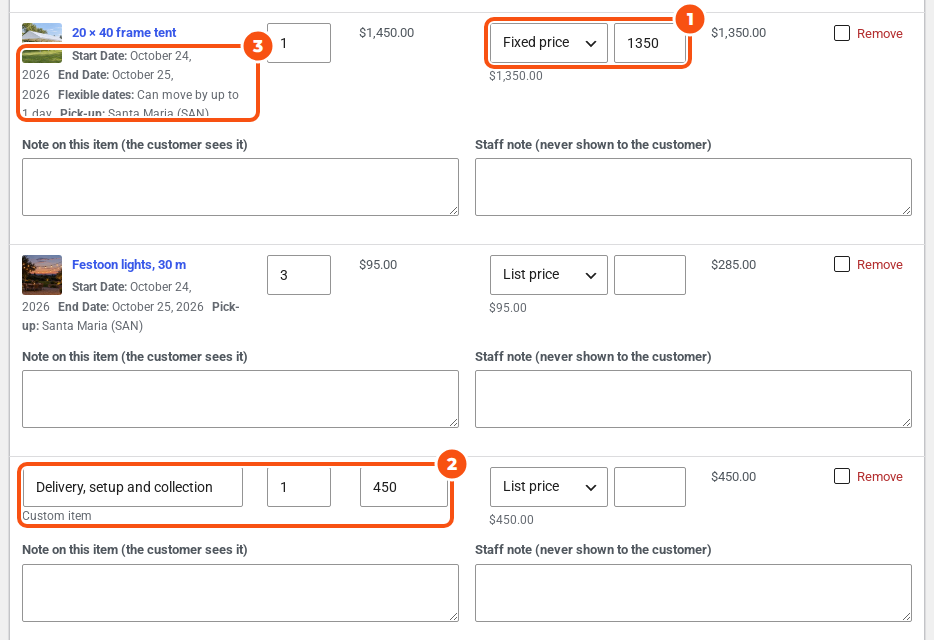934x640 pixels.
Task: Tick the Remove checkbox for Festoon lights
Action: click(842, 264)
